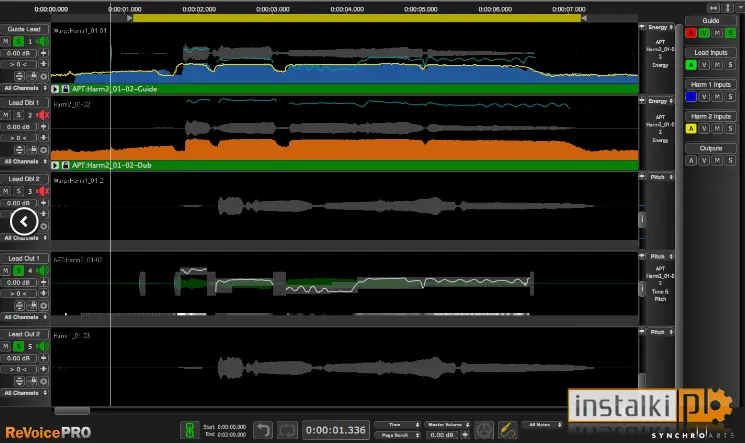This screenshot has height=443, width=745.
Task: Toggle the green V button in Guide group
Action: [704, 33]
